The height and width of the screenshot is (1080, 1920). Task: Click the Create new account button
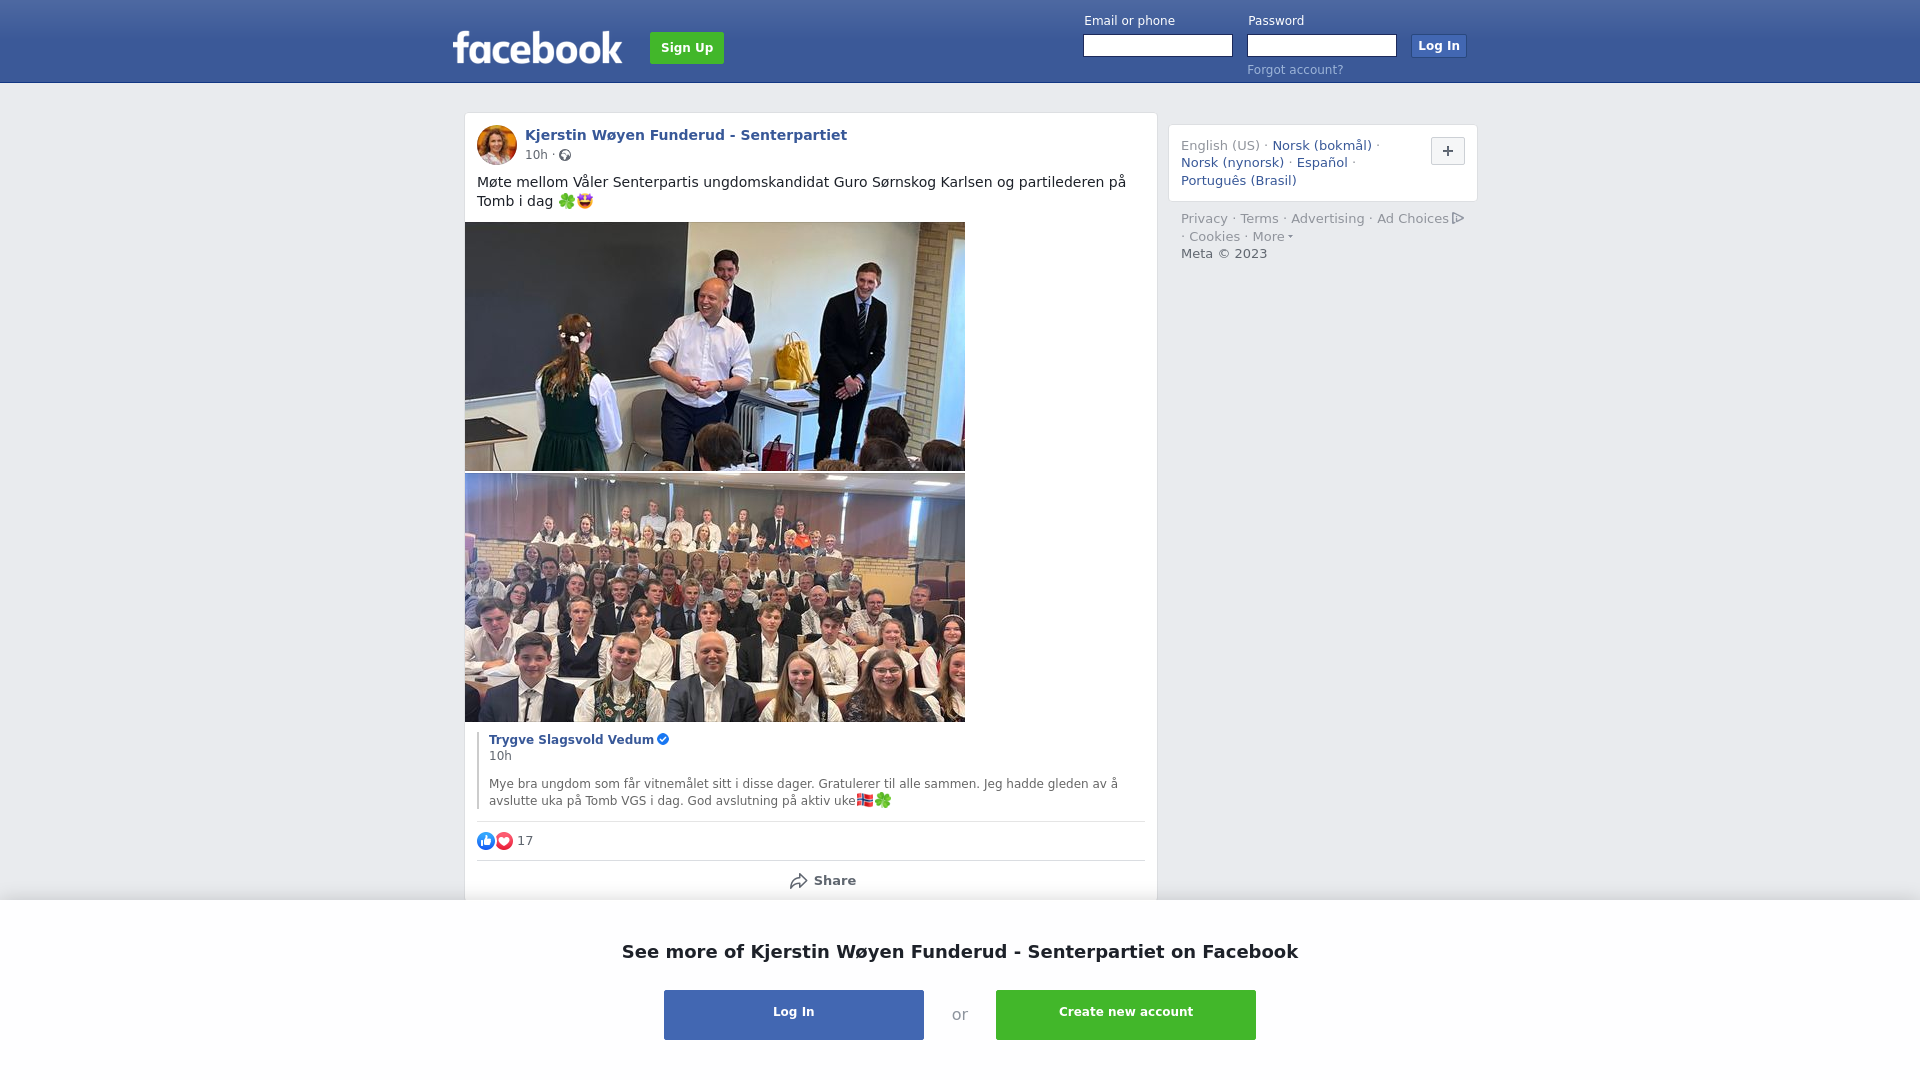tap(1126, 1015)
